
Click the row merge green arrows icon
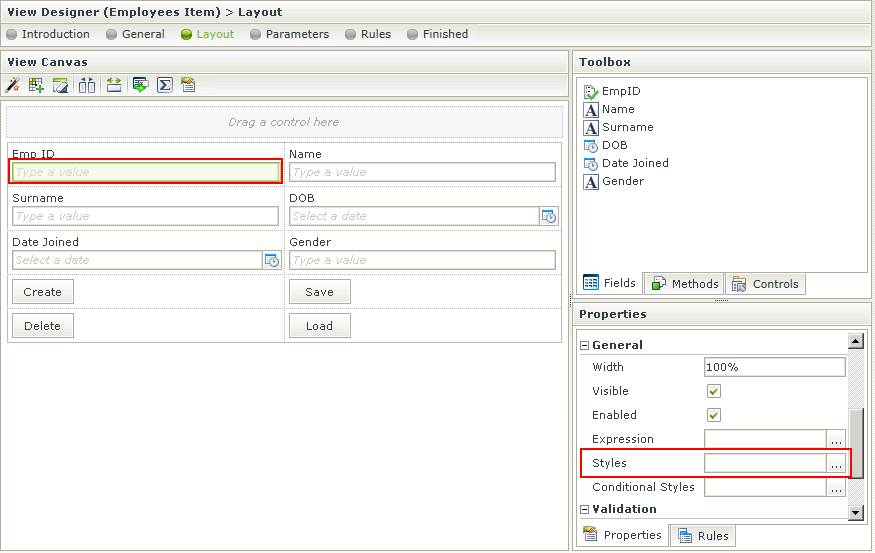point(114,85)
